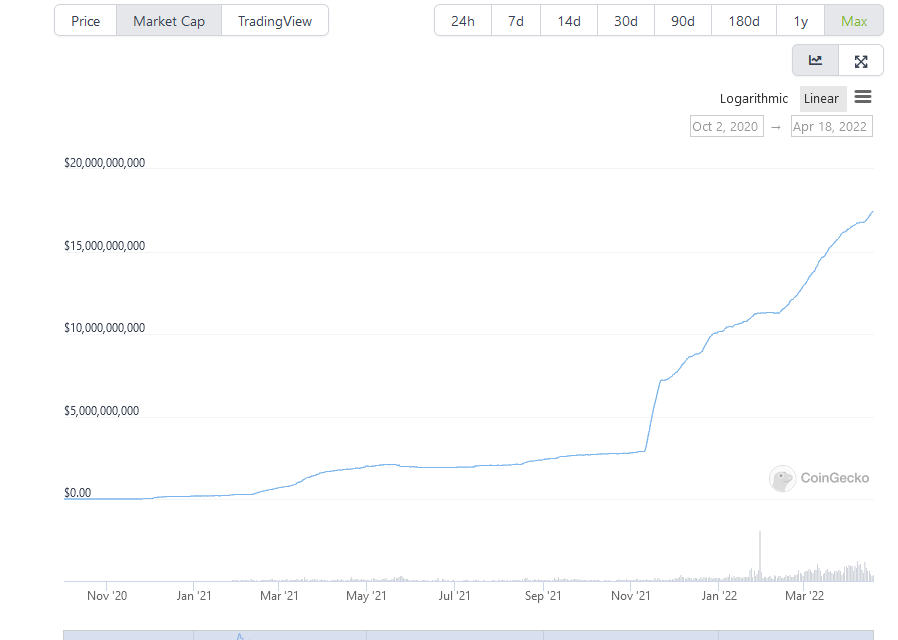Viewport: 898px width, 640px height.
Task: Switch to the Price tab
Action: [86, 21]
